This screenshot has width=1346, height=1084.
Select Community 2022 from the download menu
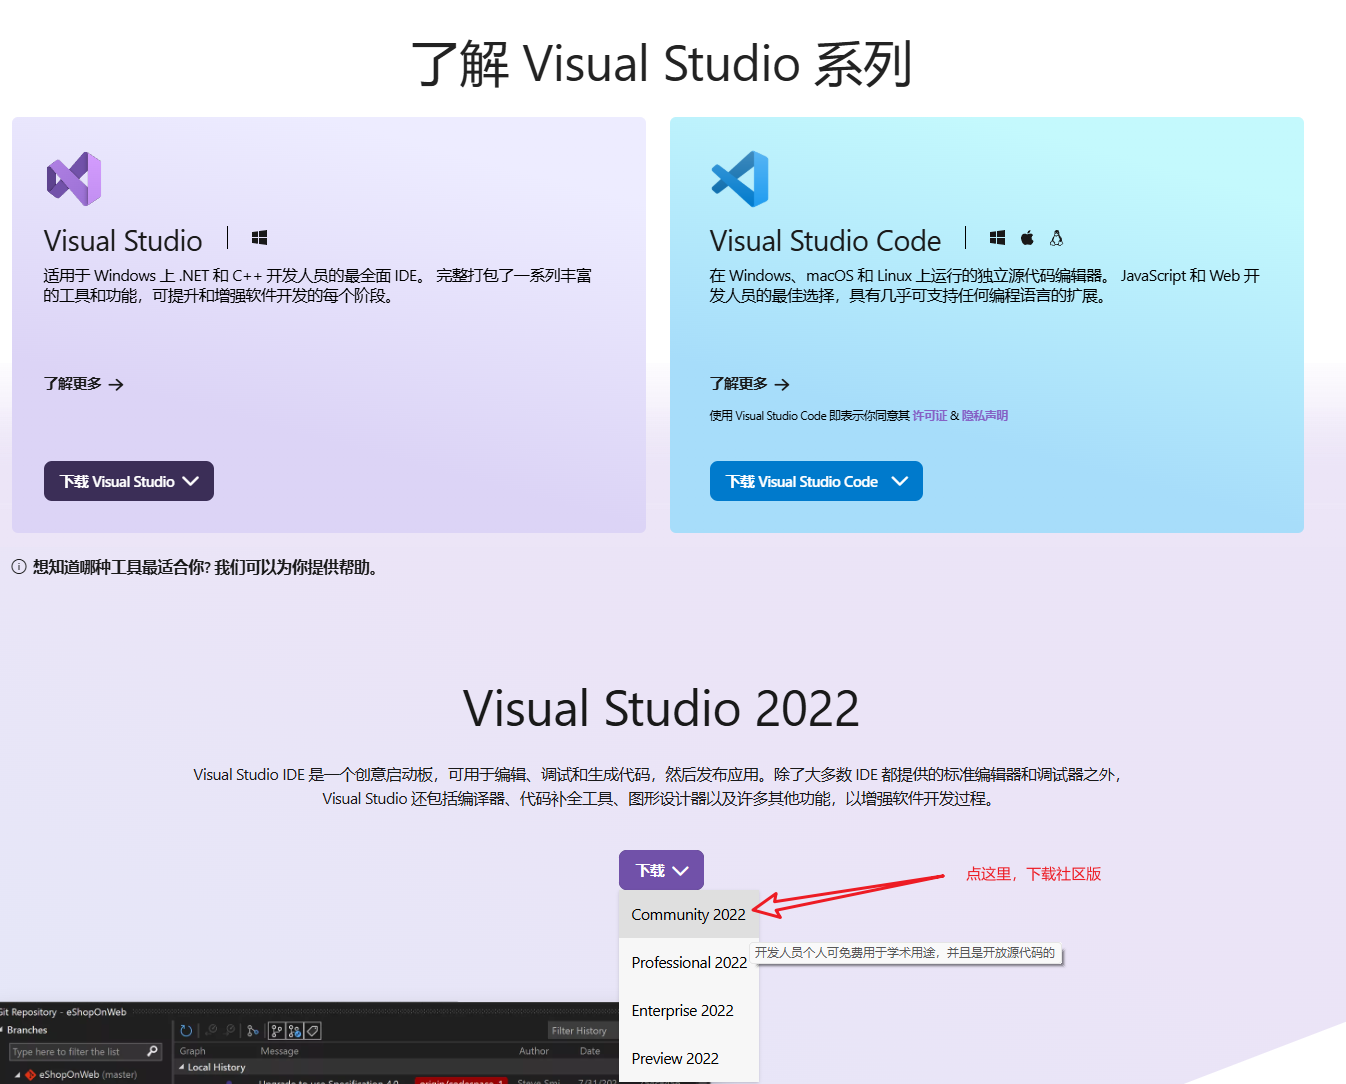click(689, 914)
